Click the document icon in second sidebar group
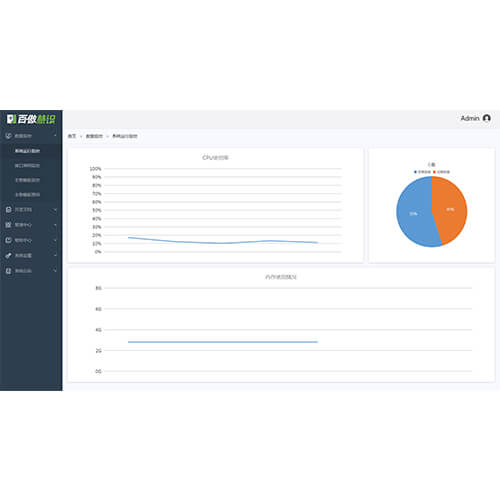Image resolution: width=500 pixels, height=500 pixels. pos(9,210)
